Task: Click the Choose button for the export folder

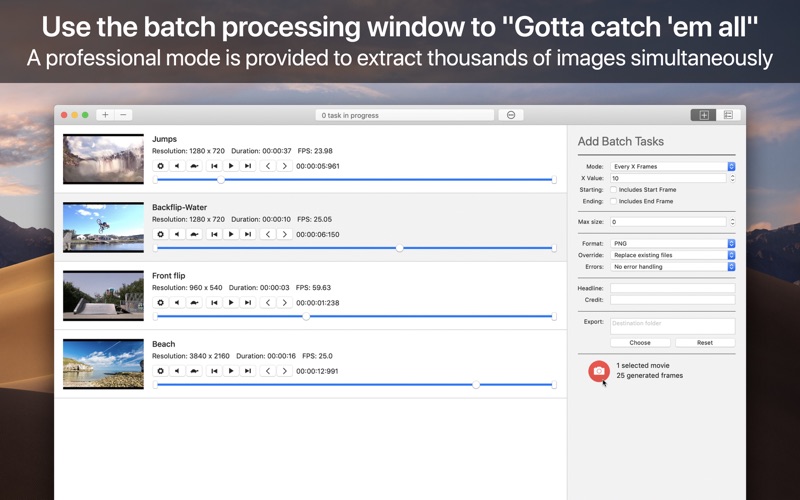Action: [x=640, y=343]
